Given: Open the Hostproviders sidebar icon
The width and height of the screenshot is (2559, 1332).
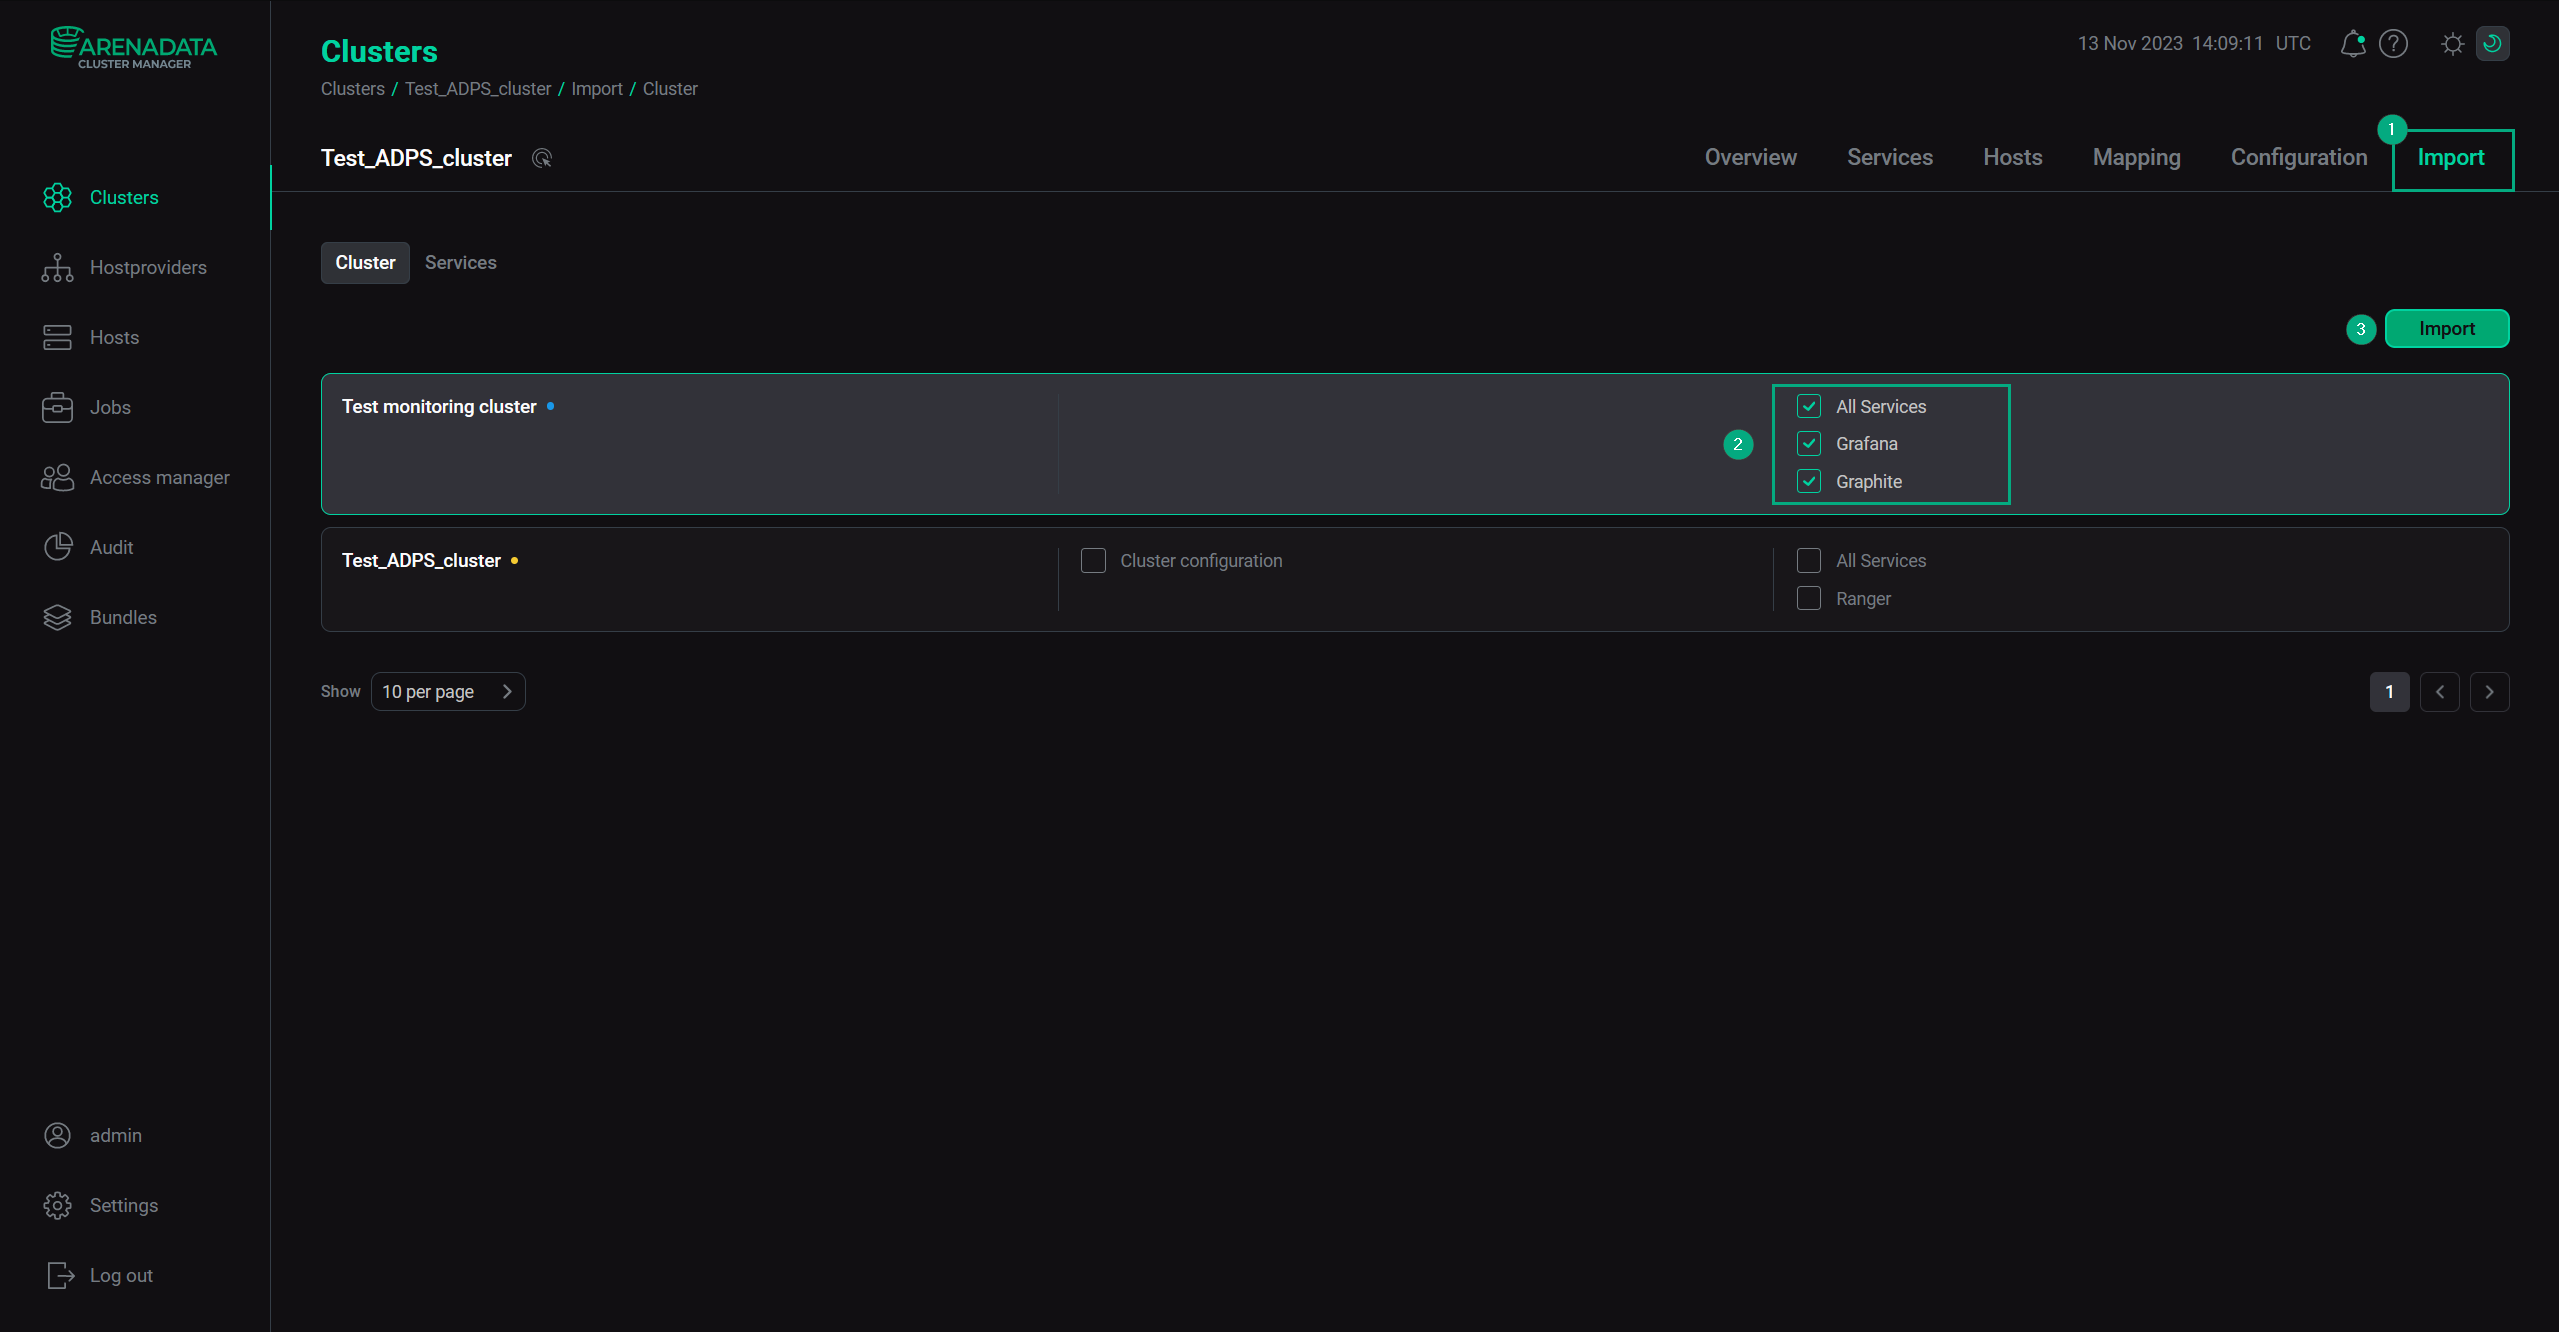Looking at the screenshot, I should tap(58, 267).
